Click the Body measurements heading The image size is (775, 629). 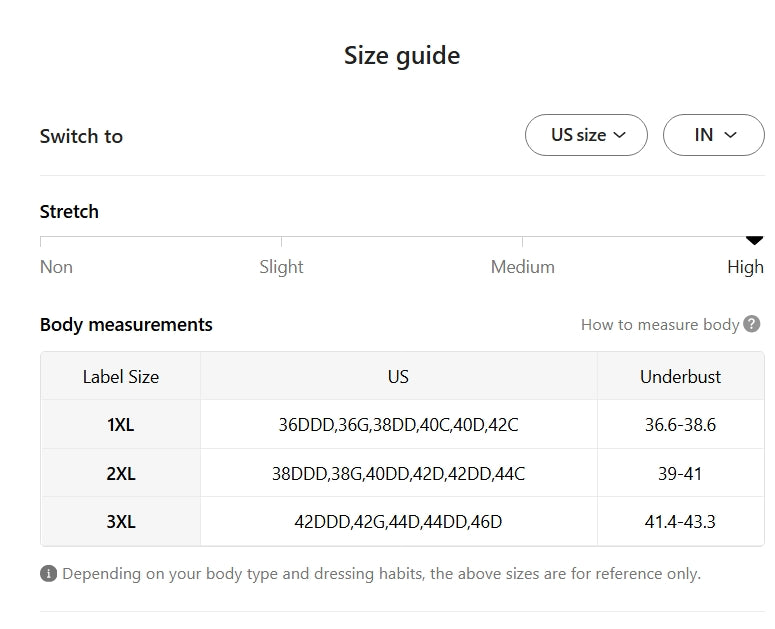pyautogui.click(x=126, y=325)
